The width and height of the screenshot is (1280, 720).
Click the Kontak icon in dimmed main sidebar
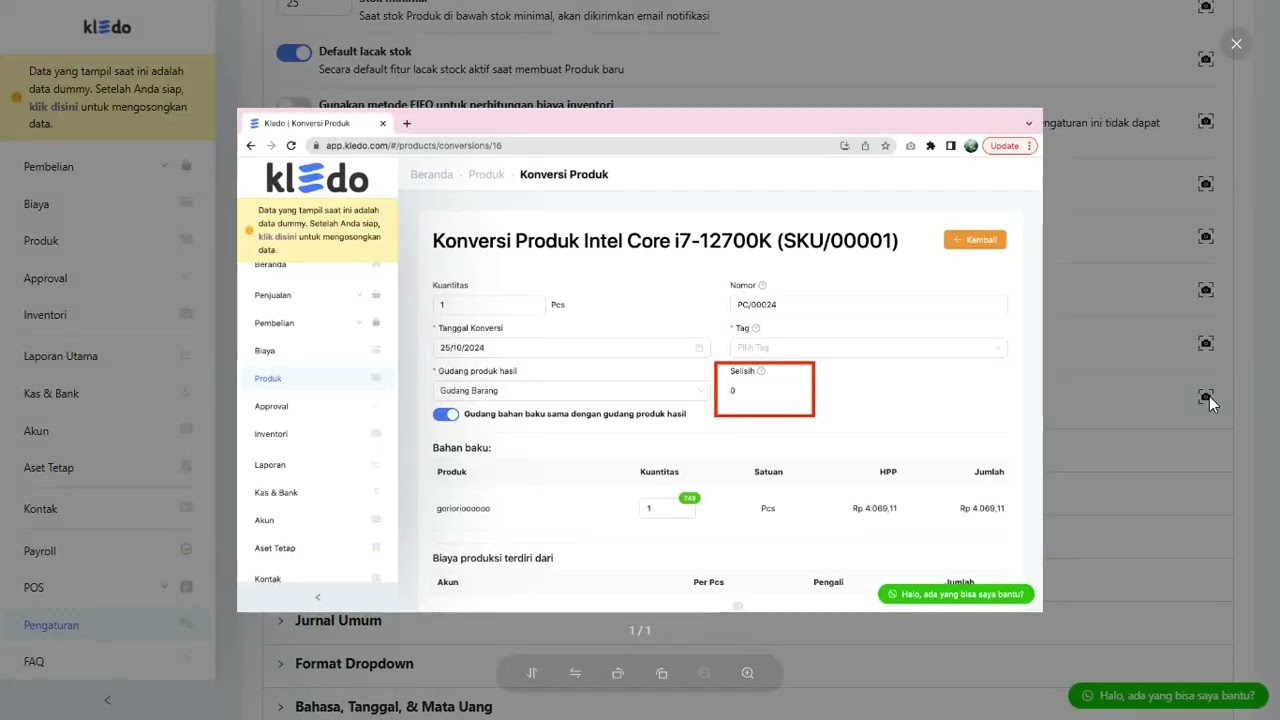coord(186,508)
